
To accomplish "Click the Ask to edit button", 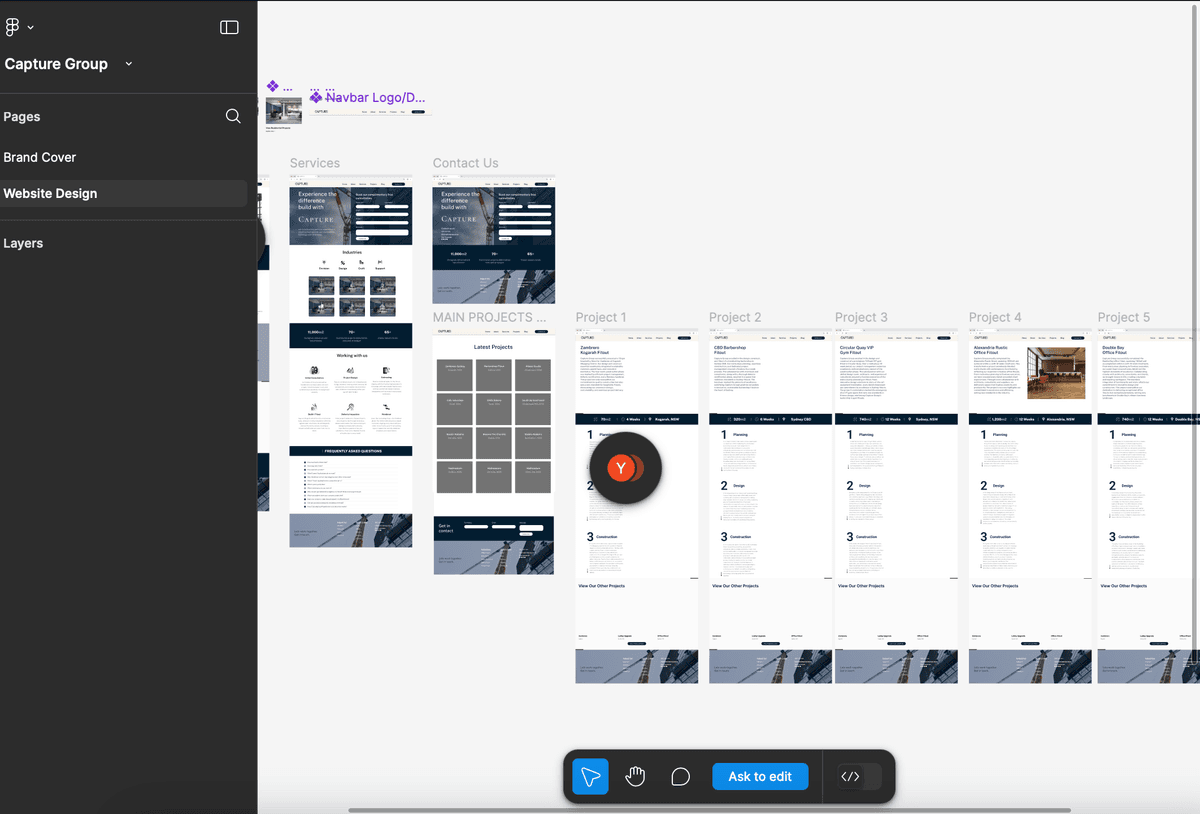I will 760,777.
